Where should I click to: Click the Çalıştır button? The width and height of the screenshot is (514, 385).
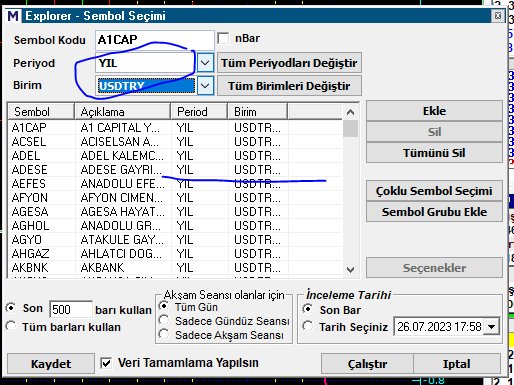[x=367, y=364]
